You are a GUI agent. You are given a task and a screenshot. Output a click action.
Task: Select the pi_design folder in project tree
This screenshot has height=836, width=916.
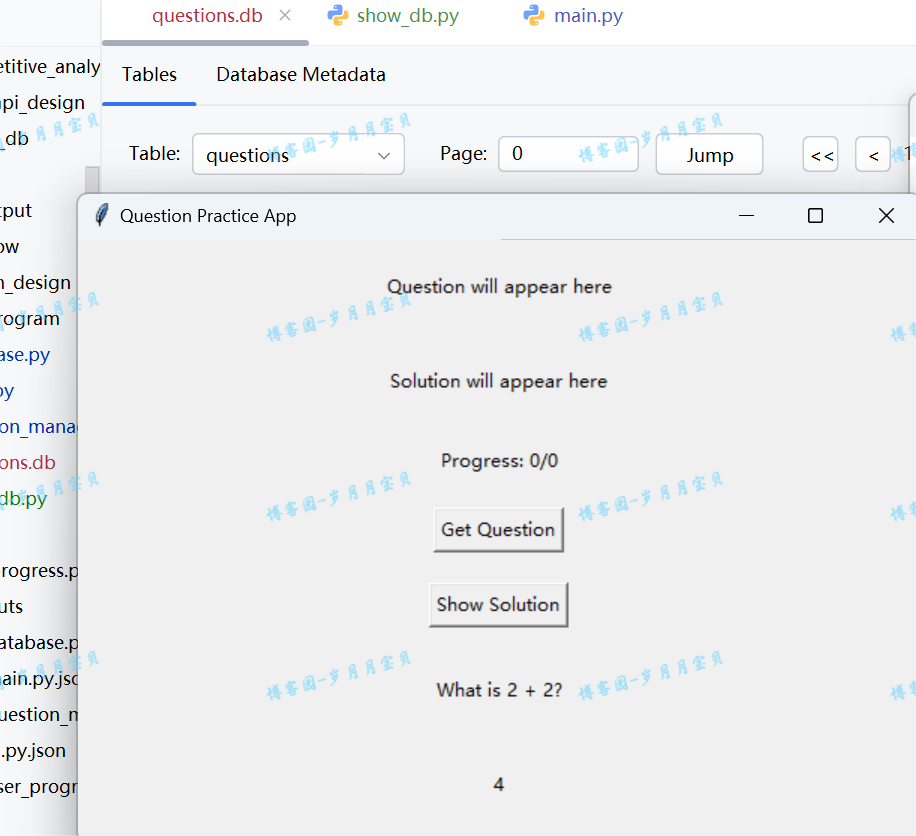(43, 103)
